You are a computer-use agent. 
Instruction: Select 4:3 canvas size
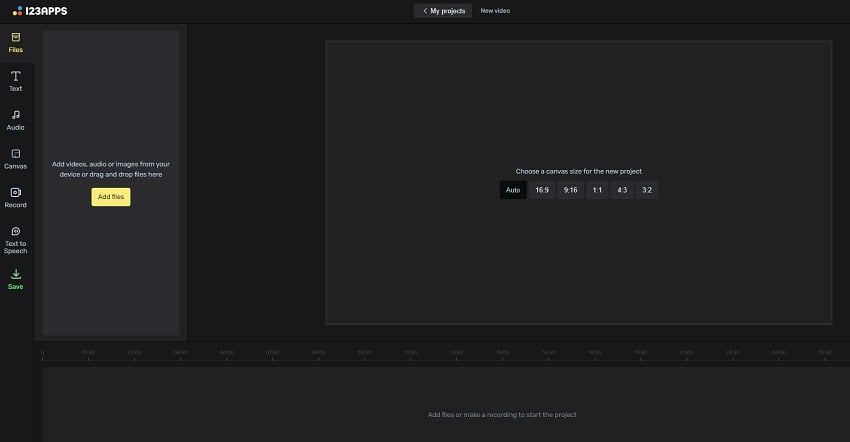point(622,190)
